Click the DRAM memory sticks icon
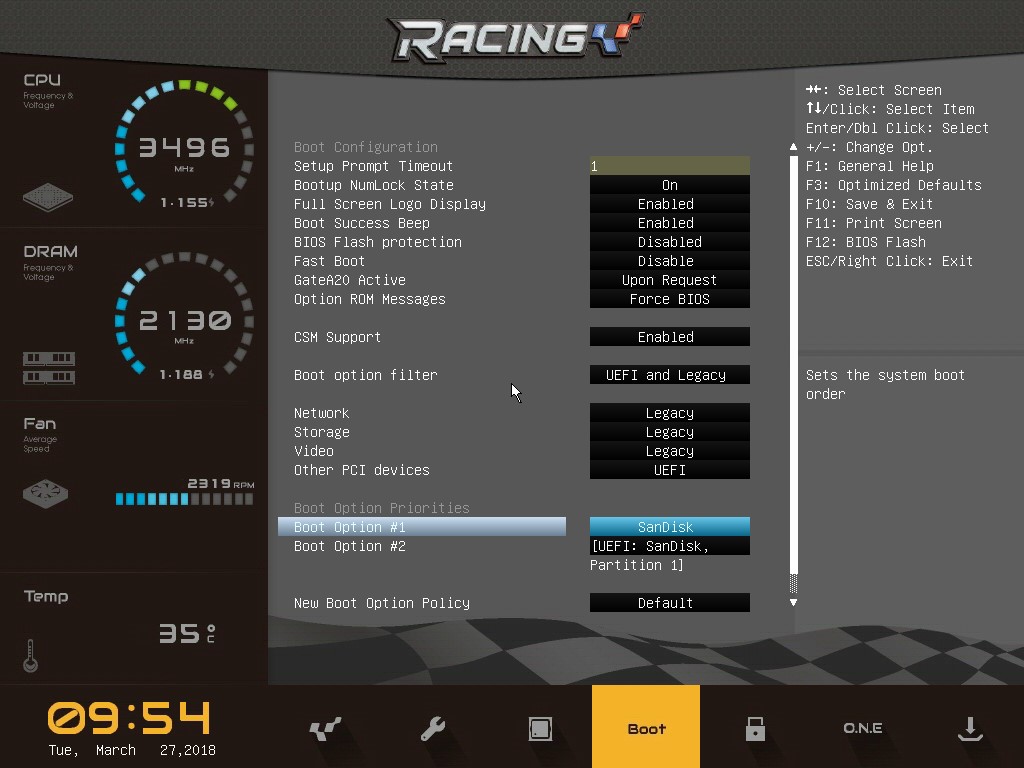The image size is (1024, 768). tap(49, 367)
